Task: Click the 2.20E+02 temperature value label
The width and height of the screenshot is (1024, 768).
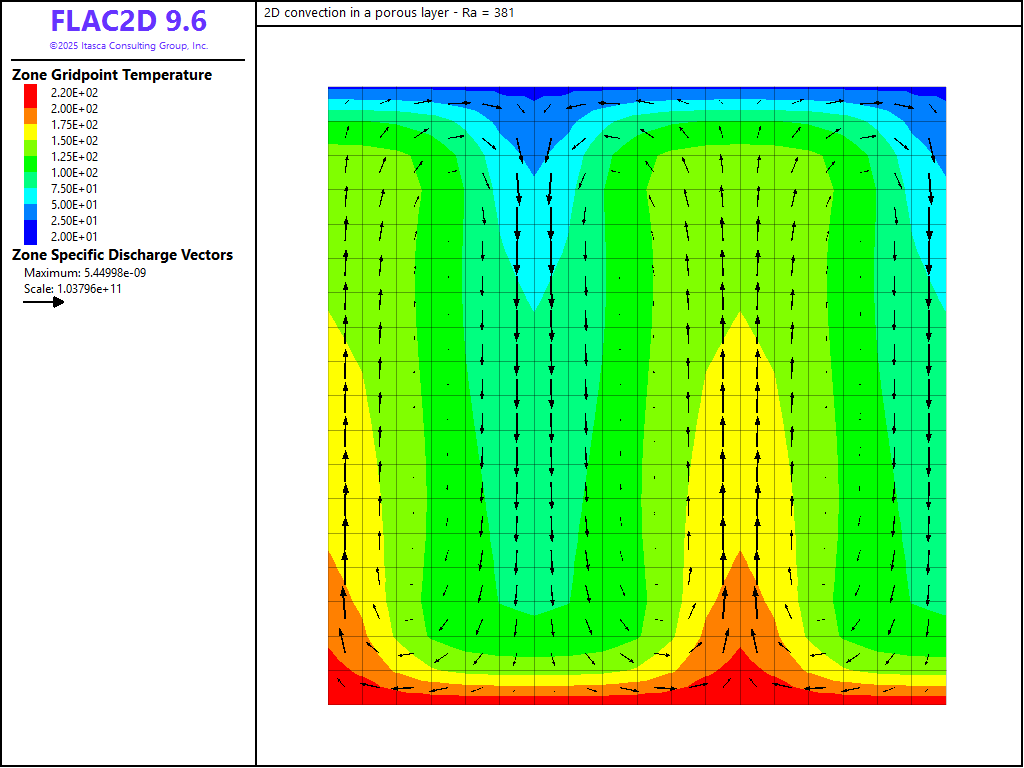Action: (x=75, y=93)
